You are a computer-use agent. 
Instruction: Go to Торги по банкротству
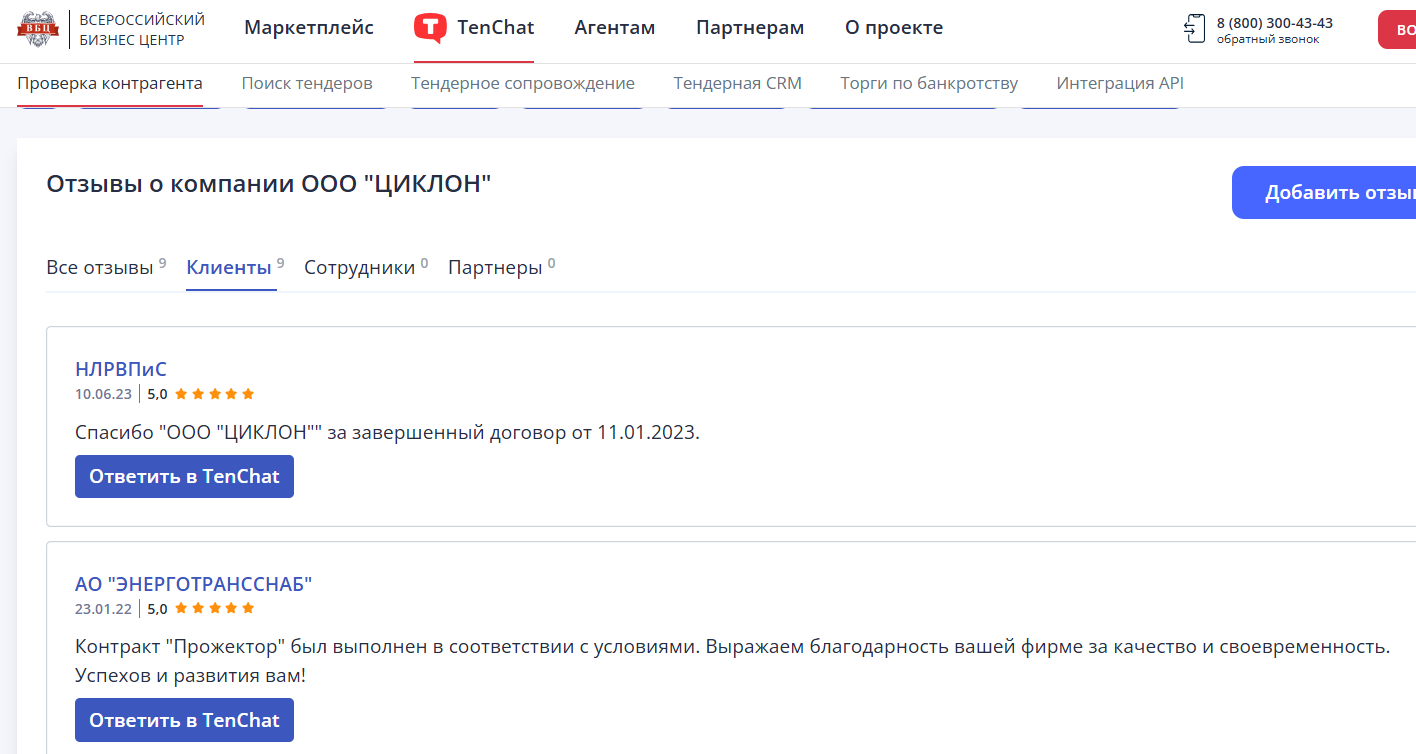tap(929, 84)
